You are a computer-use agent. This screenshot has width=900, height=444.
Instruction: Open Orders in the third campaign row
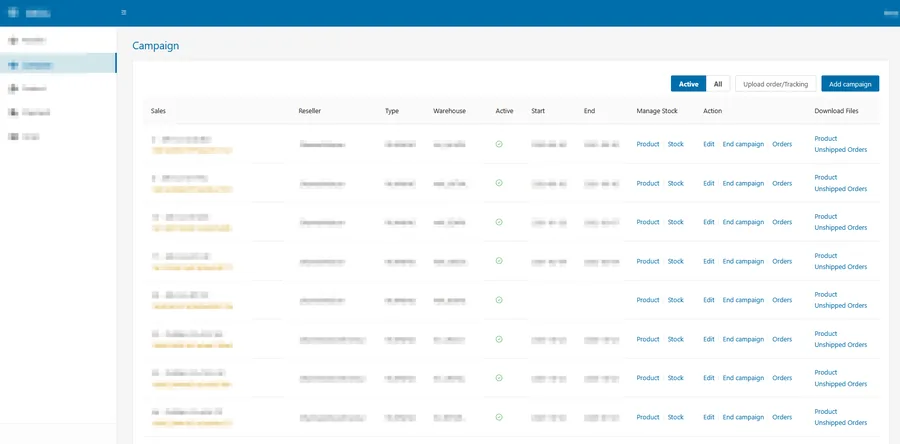tap(782, 222)
